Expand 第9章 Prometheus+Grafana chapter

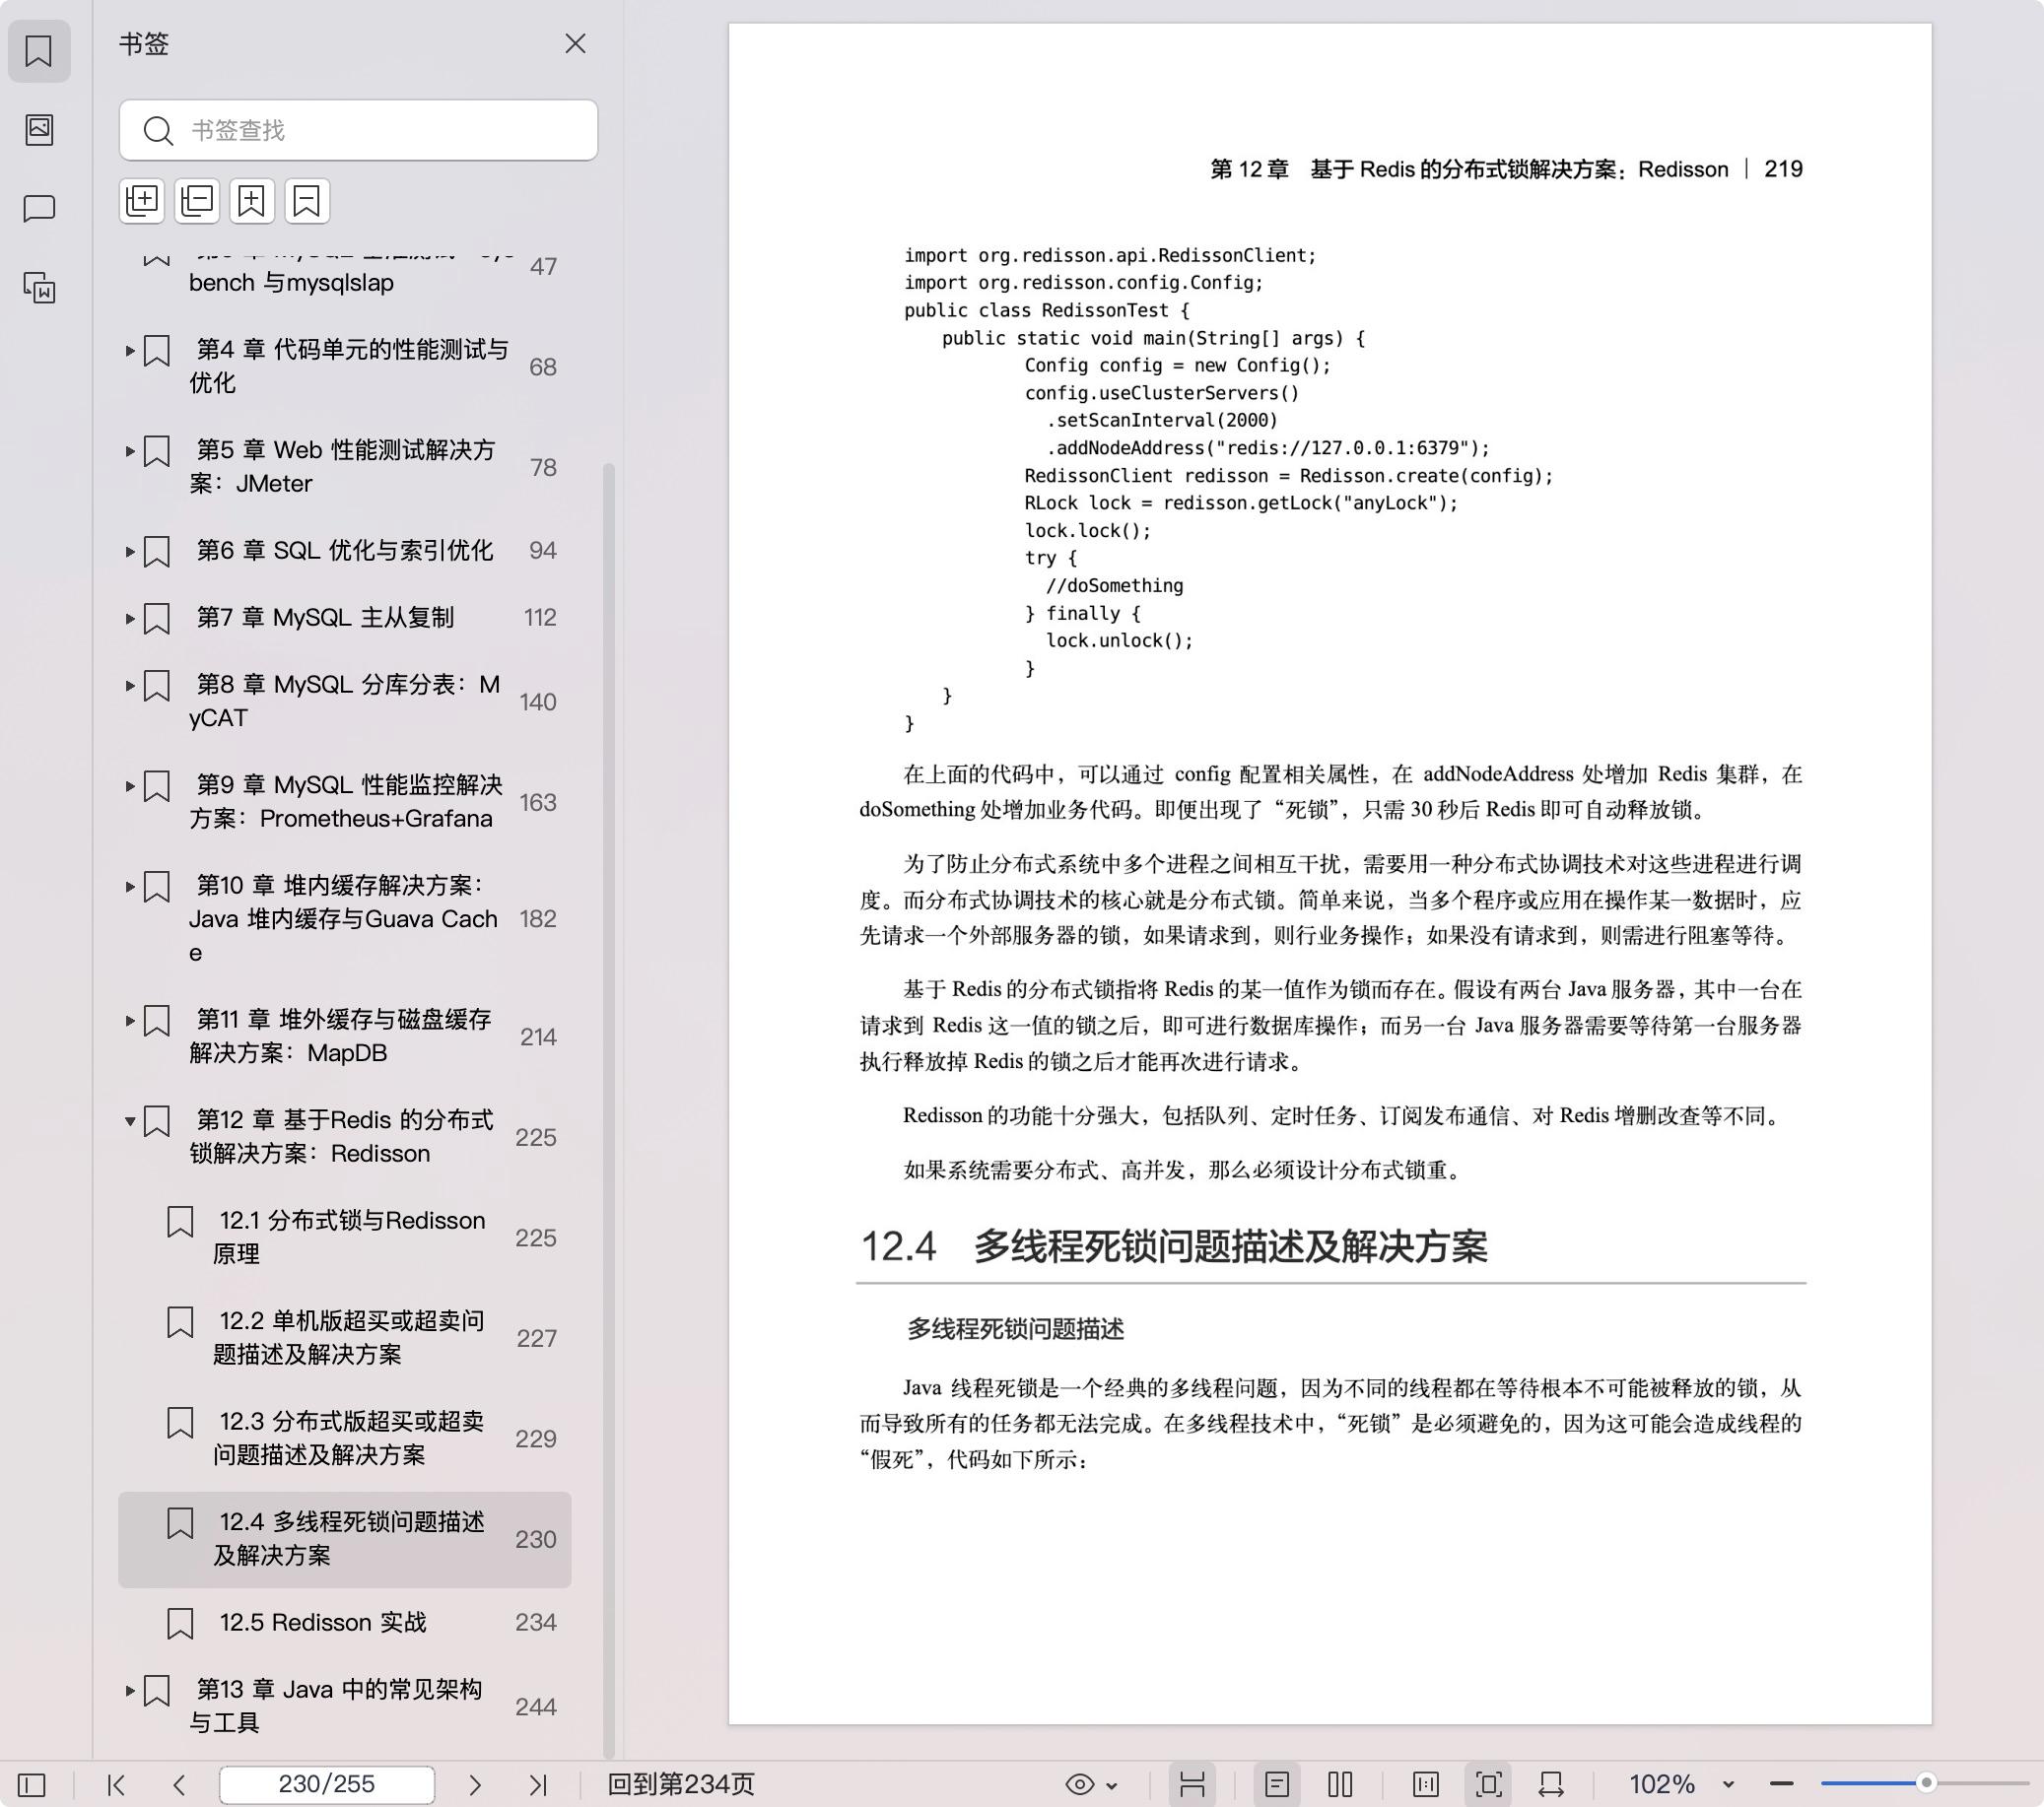click(130, 786)
